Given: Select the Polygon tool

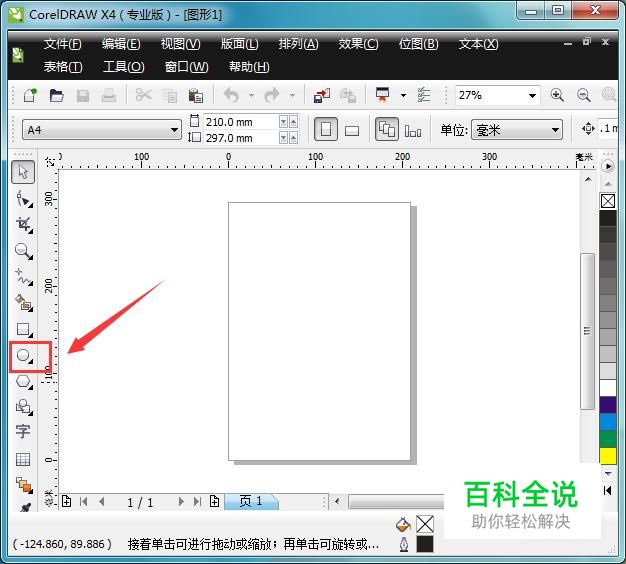Looking at the screenshot, I should pyautogui.click(x=24, y=382).
